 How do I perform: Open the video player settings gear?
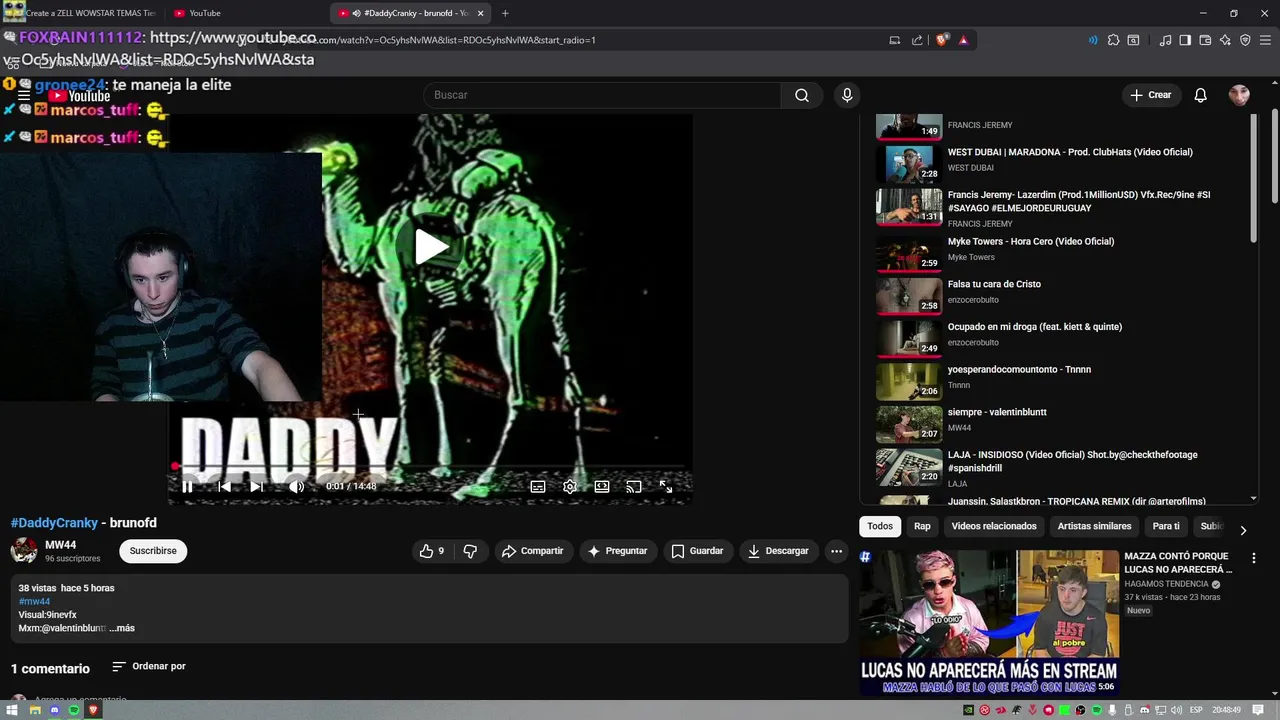570,486
